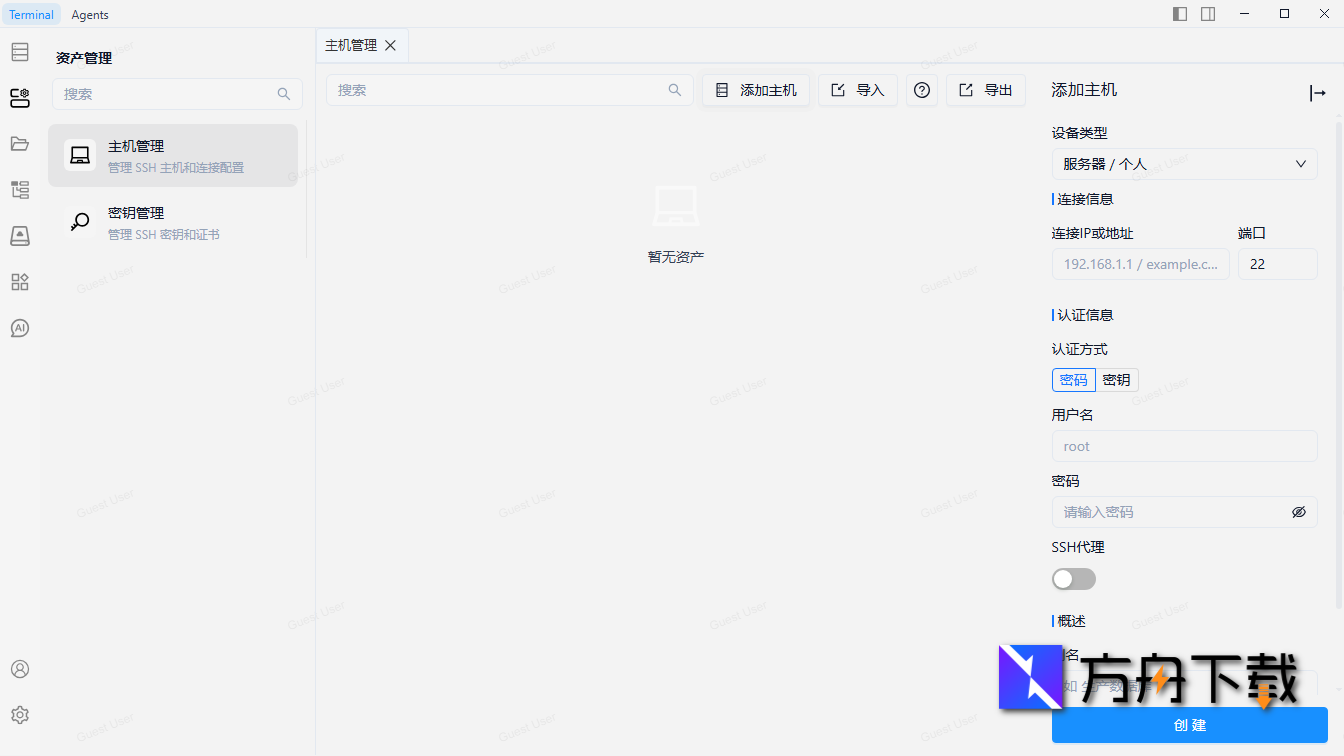Switch to the Agents tab
The height and width of the screenshot is (756, 1344).
pos(90,14)
